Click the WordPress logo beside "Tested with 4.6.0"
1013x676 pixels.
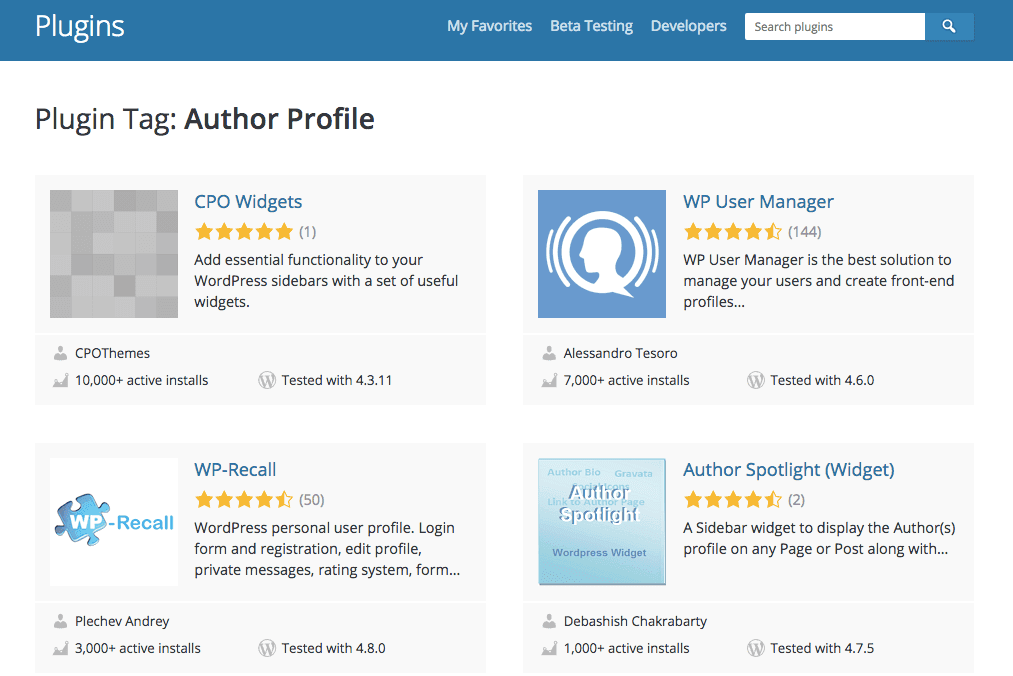pyautogui.click(x=755, y=380)
